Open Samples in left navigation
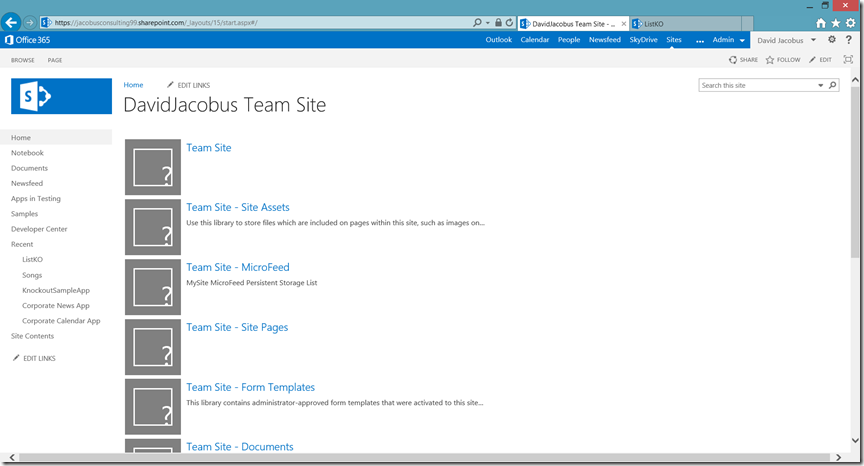 24,214
